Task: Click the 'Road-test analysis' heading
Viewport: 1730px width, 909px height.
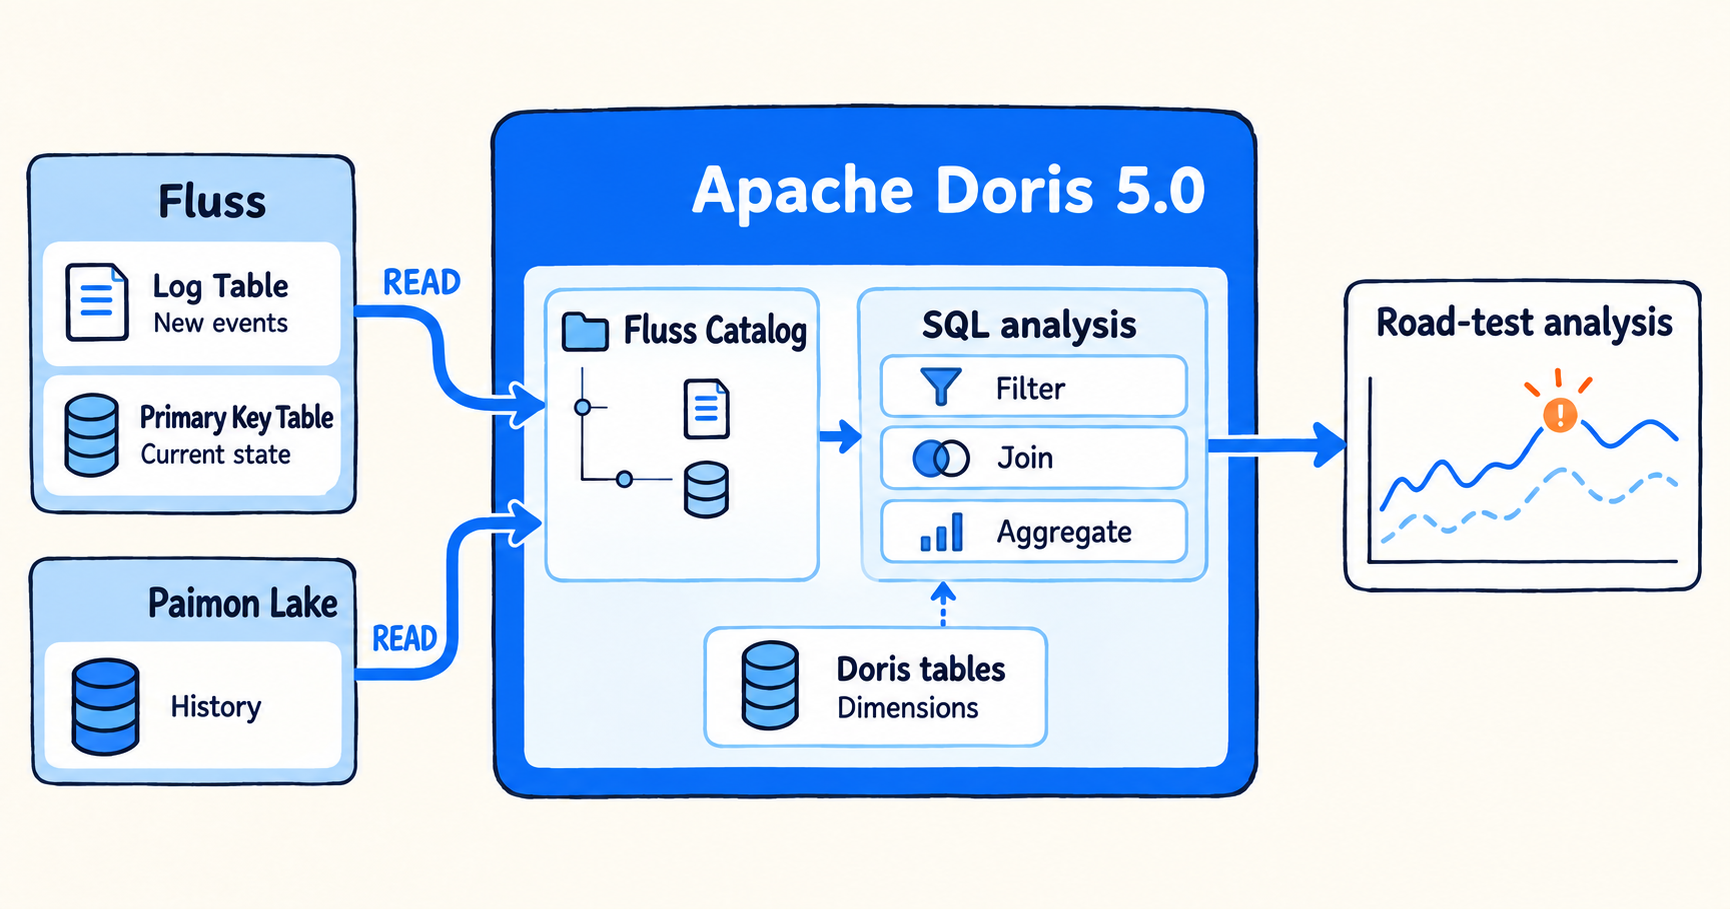Action: point(1524,322)
